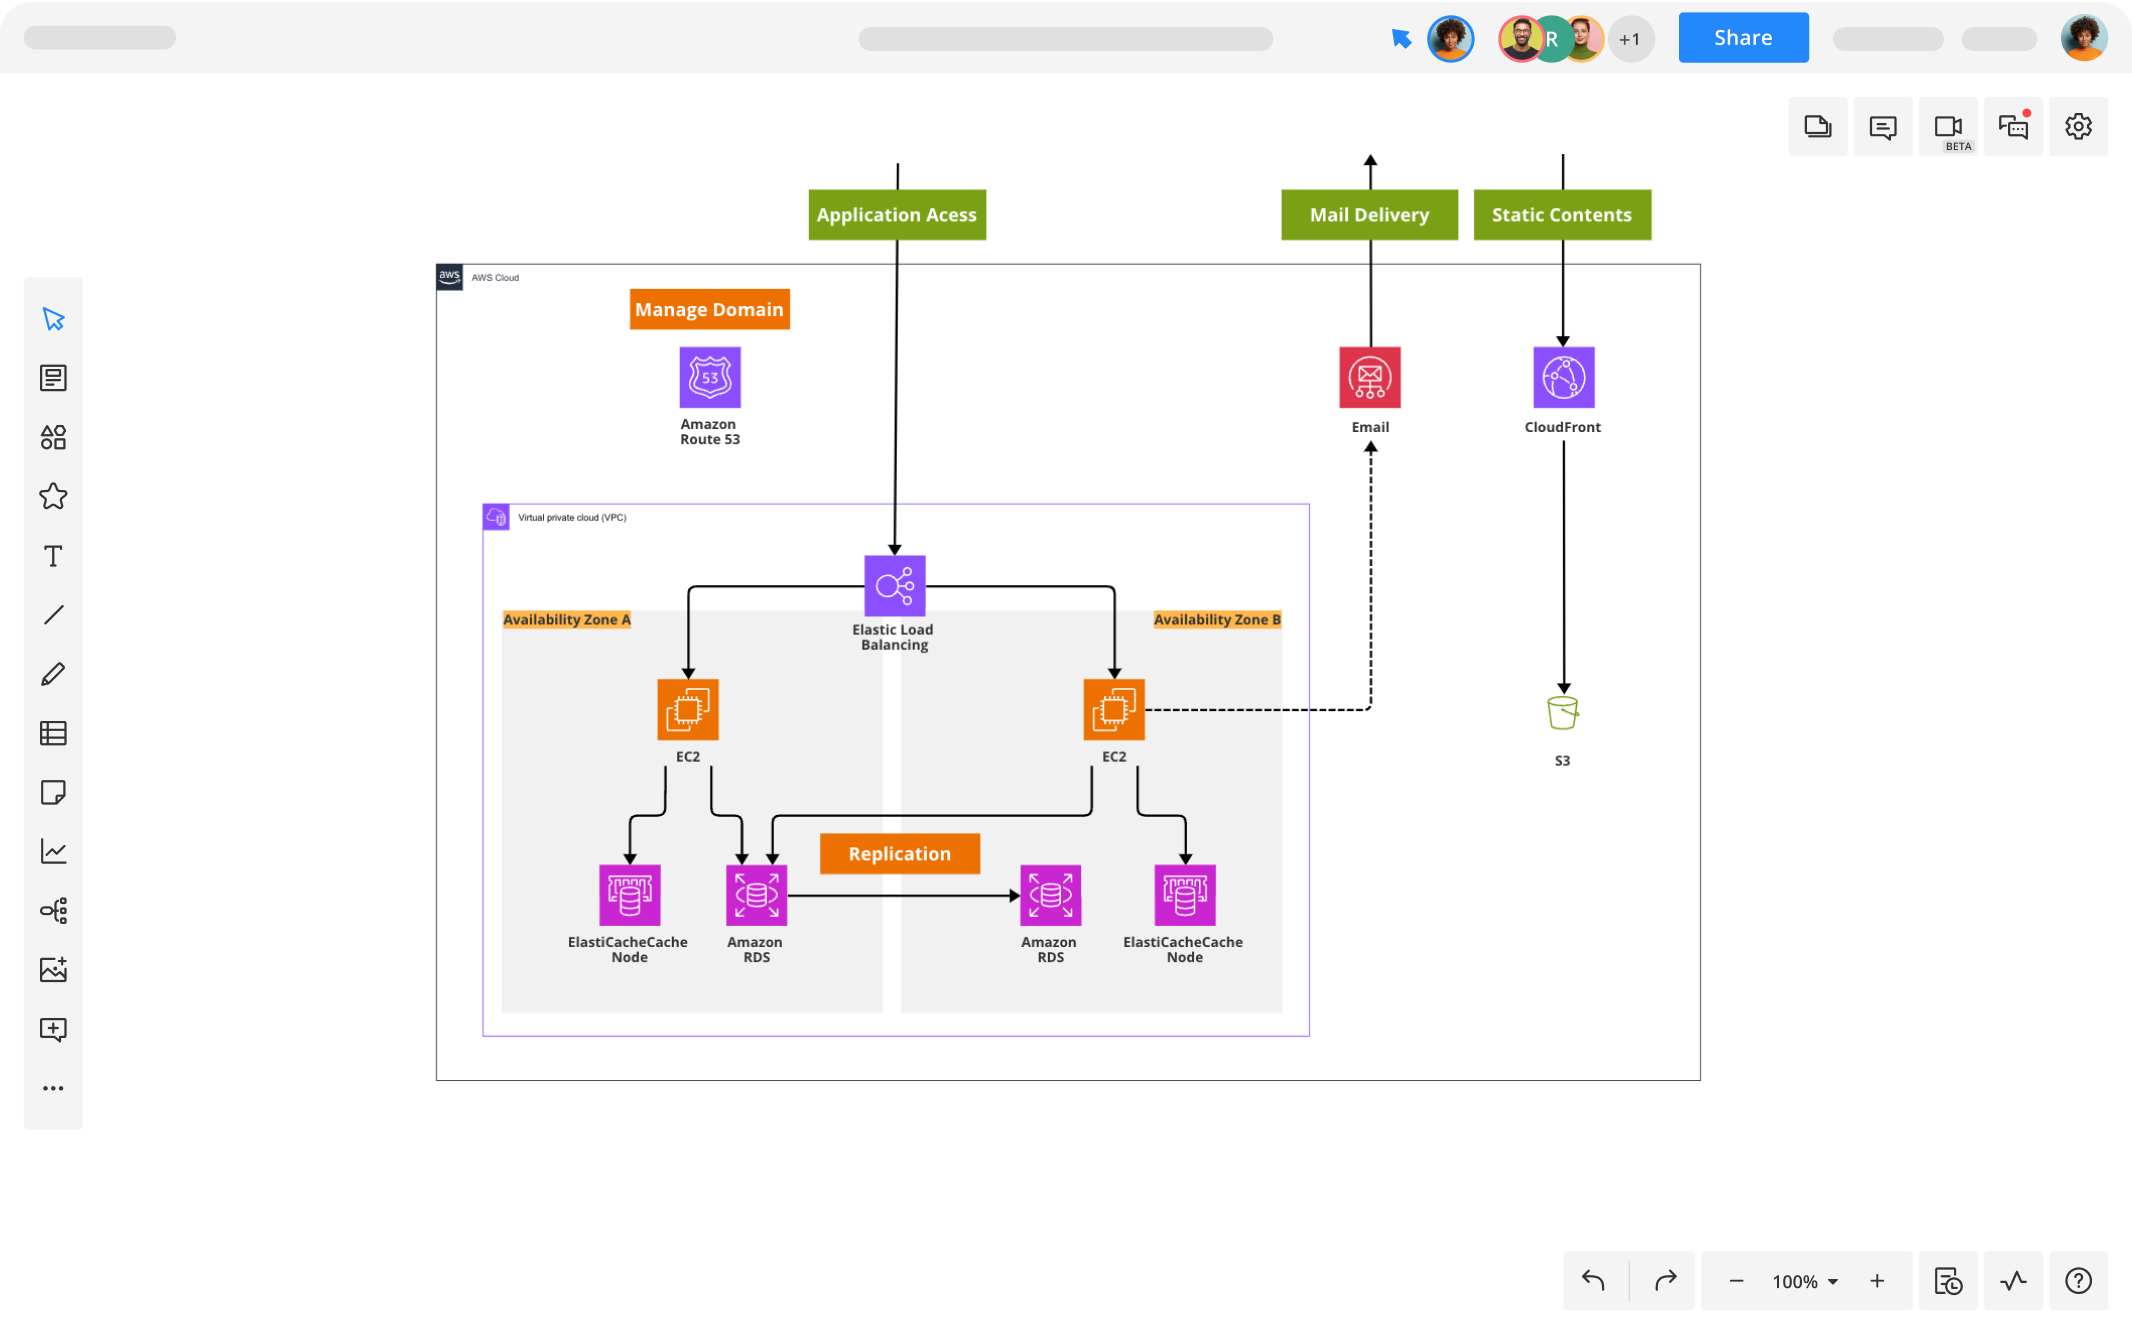Select the Sticky Note tool
2132x1334 pixels.
point(53,793)
